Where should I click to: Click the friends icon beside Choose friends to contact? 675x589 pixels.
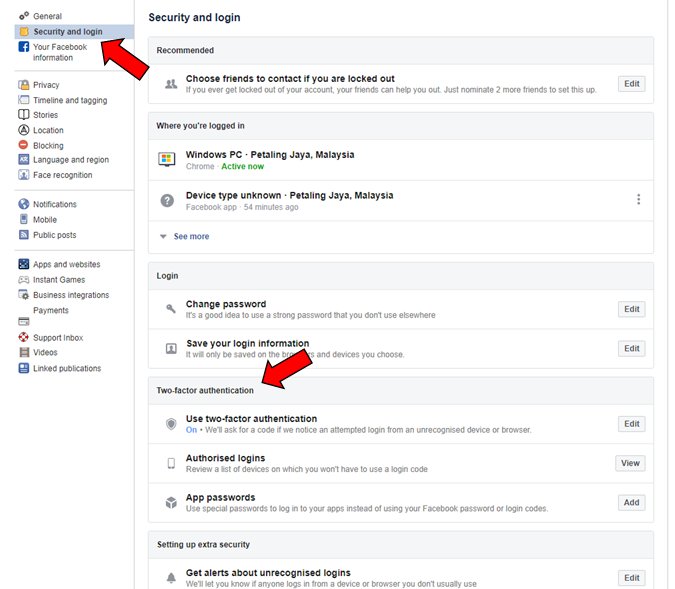(x=171, y=84)
